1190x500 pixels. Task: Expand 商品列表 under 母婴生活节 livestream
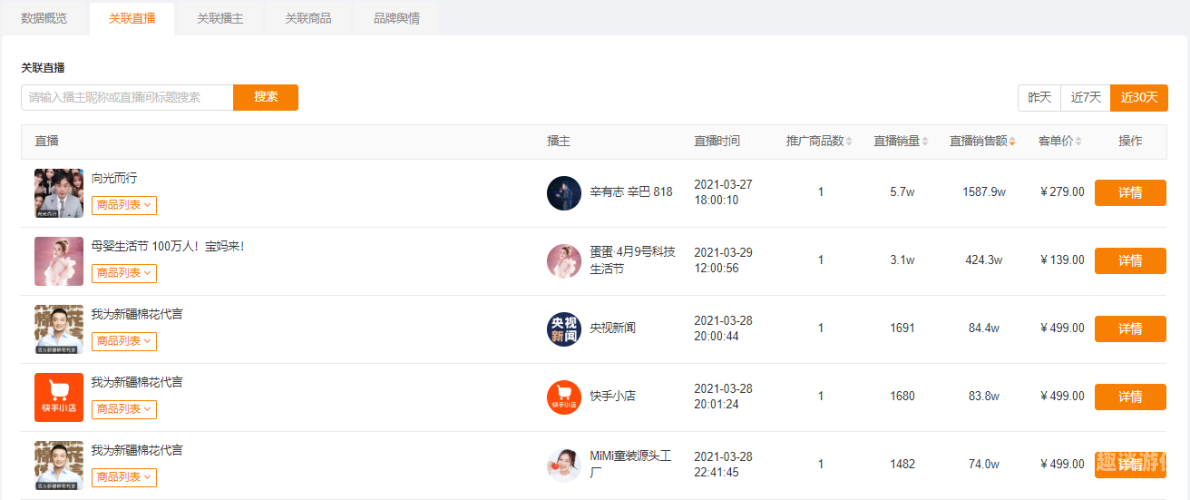pyautogui.click(x=124, y=273)
